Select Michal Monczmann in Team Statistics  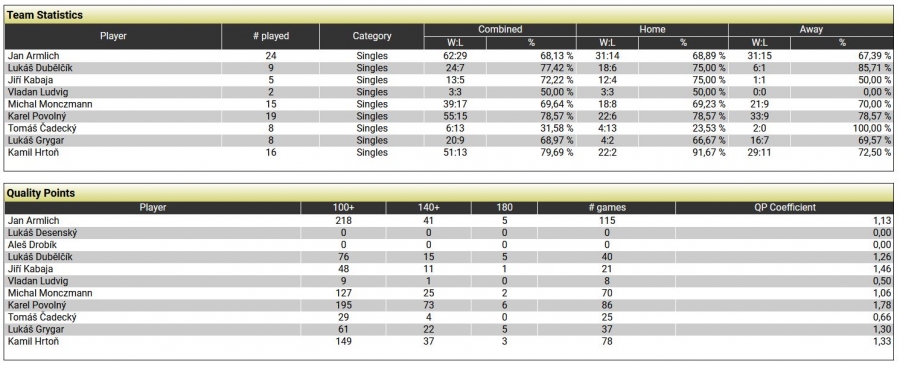click(x=50, y=104)
